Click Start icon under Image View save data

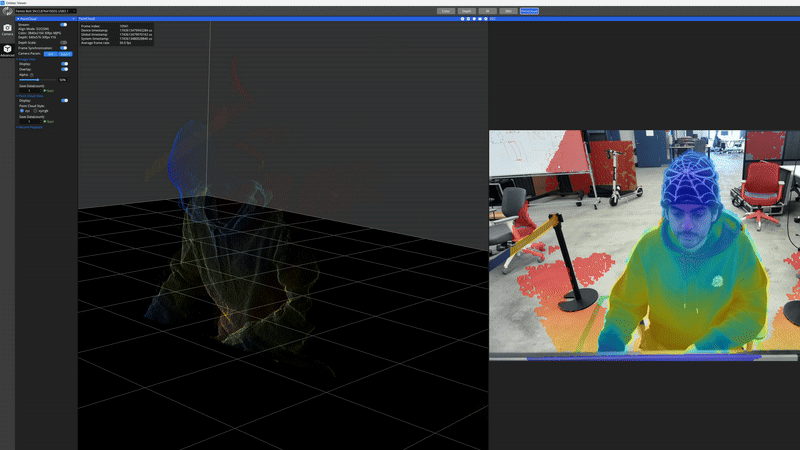click(45, 91)
